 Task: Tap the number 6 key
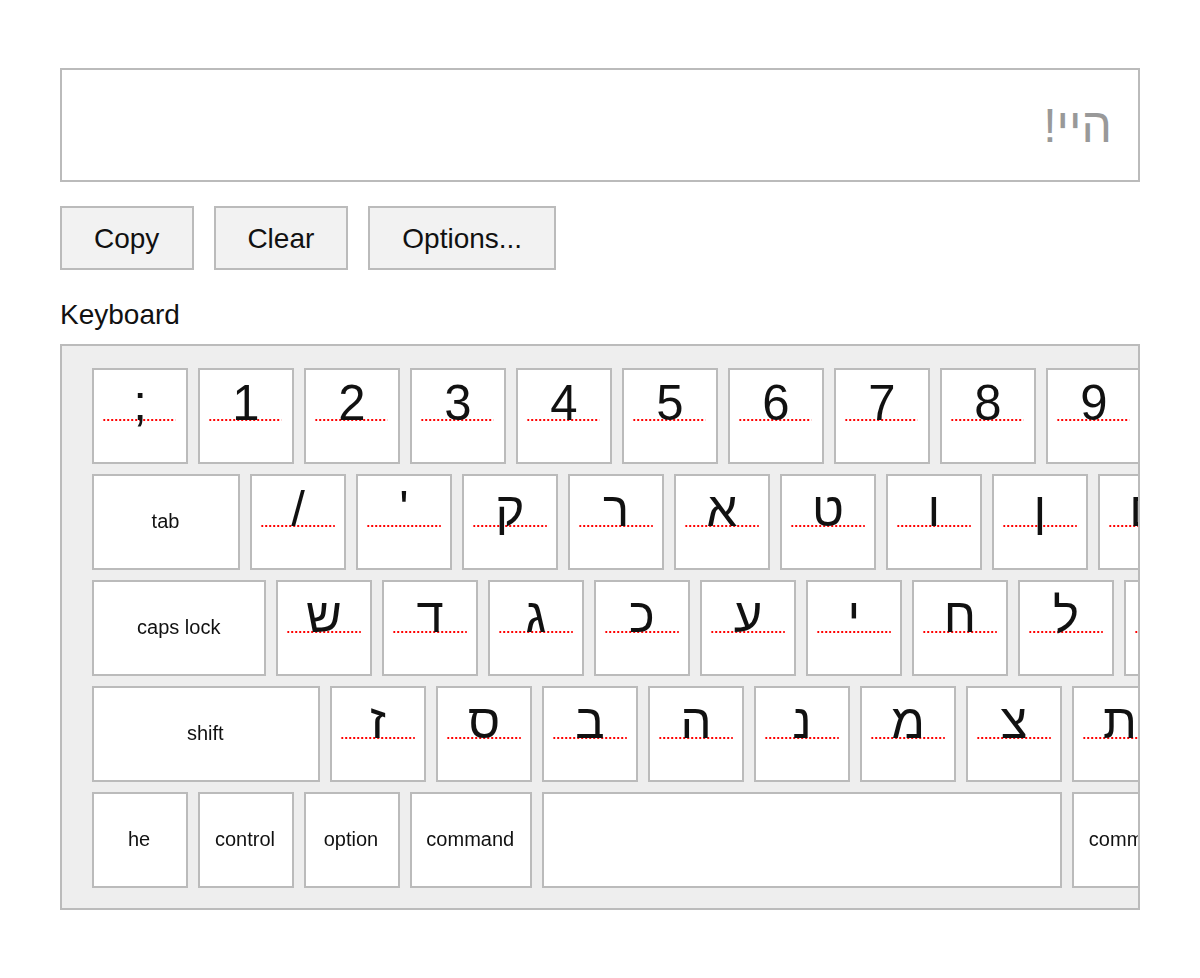point(776,416)
